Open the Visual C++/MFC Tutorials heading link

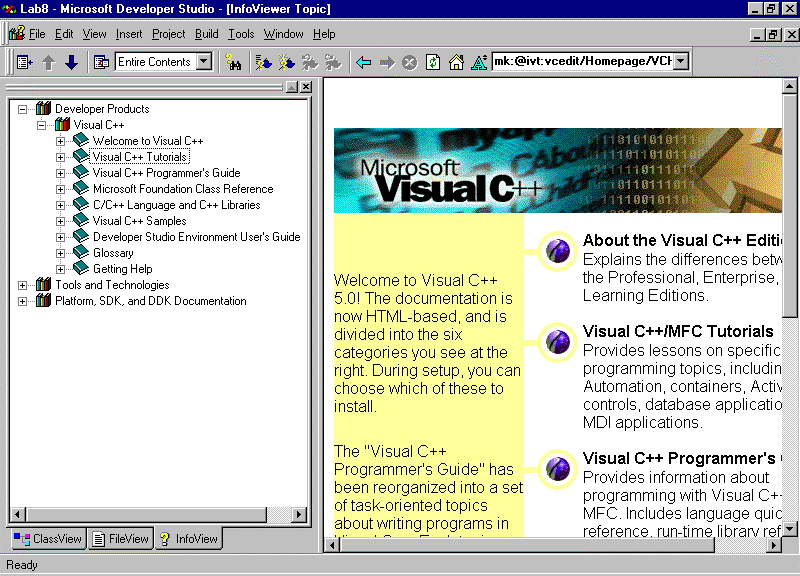coord(678,332)
